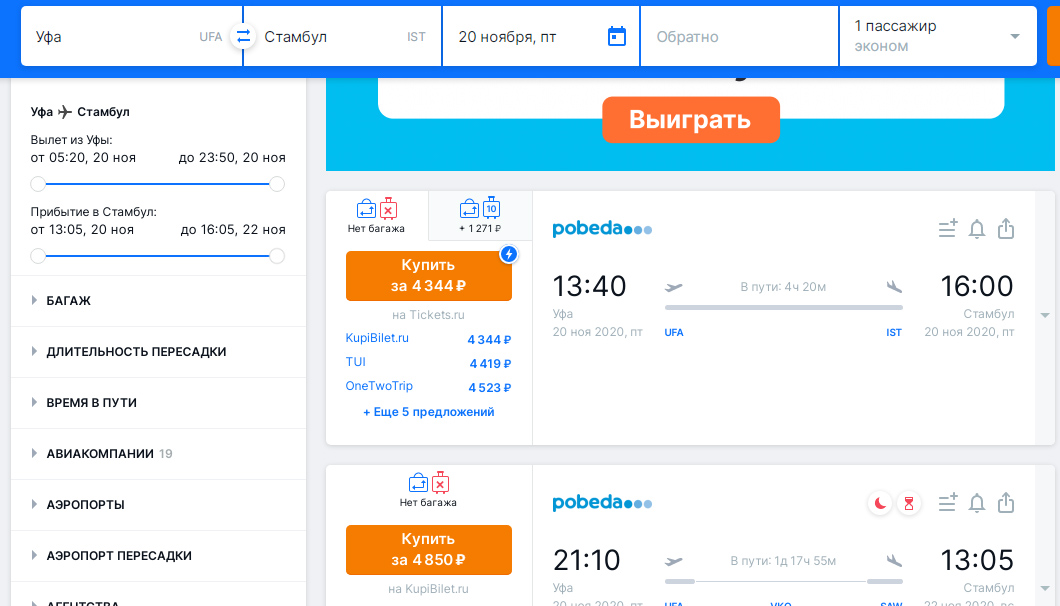Image resolution: width=1060 pixels, height=606 pixels.
Task: Expand the АЭРОПОРТЫ filter
Action: tap(158, 505)
